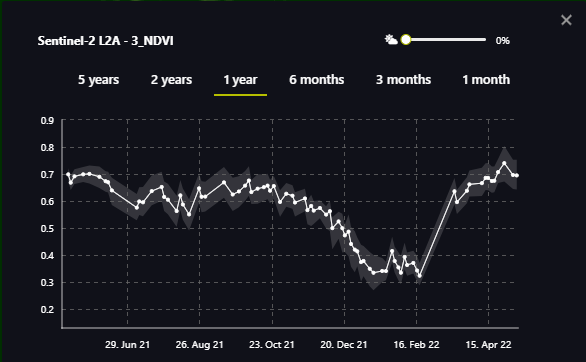The width and height of the screenshot is (586, 362).
Task: Switch to the 5 years tab
Action: [x=98, y=80]
